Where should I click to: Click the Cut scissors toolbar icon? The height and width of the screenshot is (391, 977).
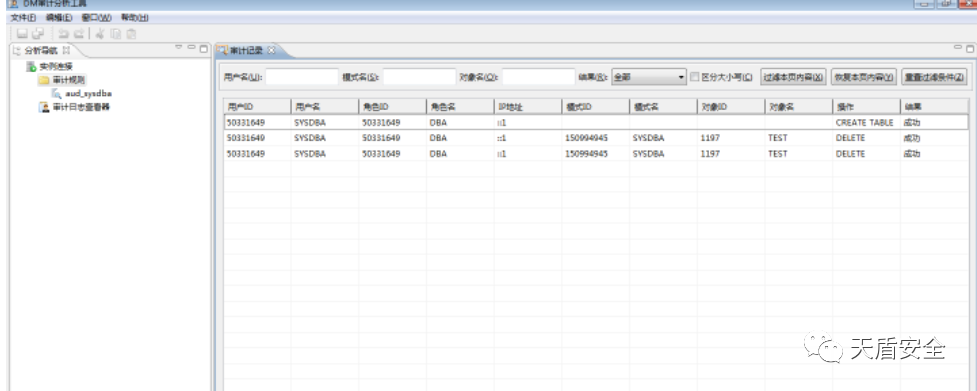(100, 34)
